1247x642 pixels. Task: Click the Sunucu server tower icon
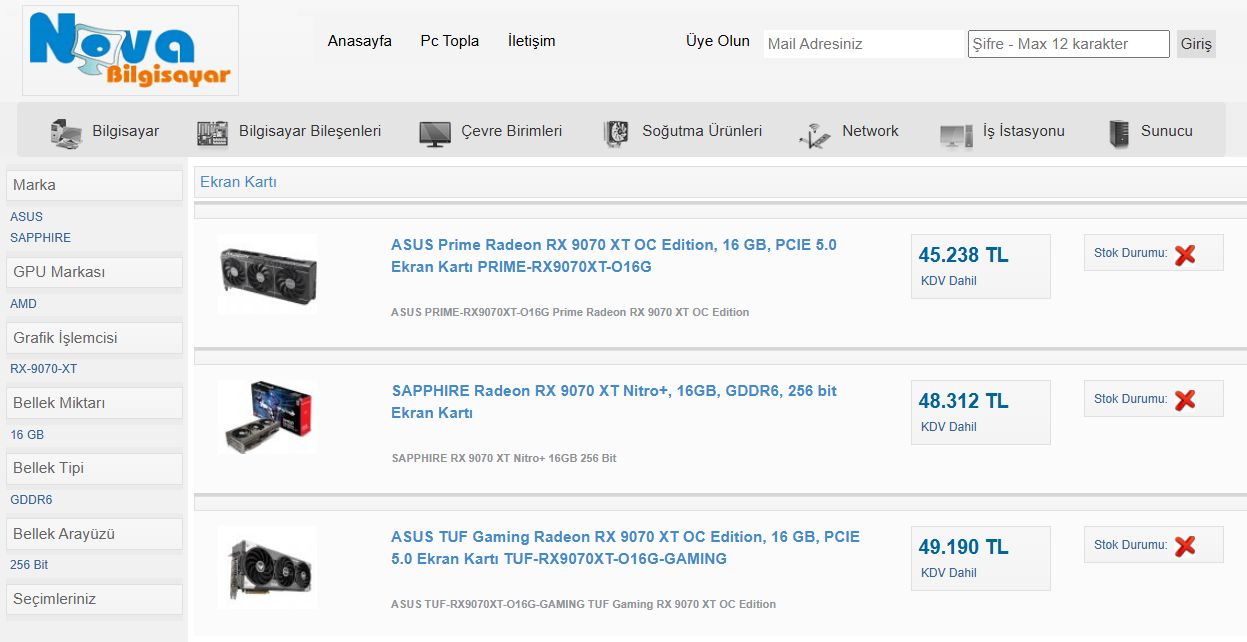coord(1119,133)
